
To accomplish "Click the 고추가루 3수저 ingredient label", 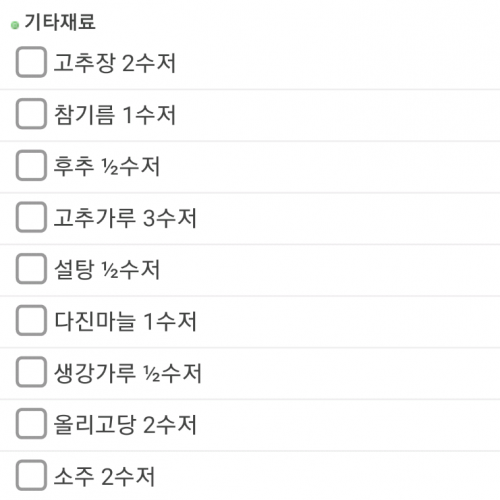I will (125, 218).
